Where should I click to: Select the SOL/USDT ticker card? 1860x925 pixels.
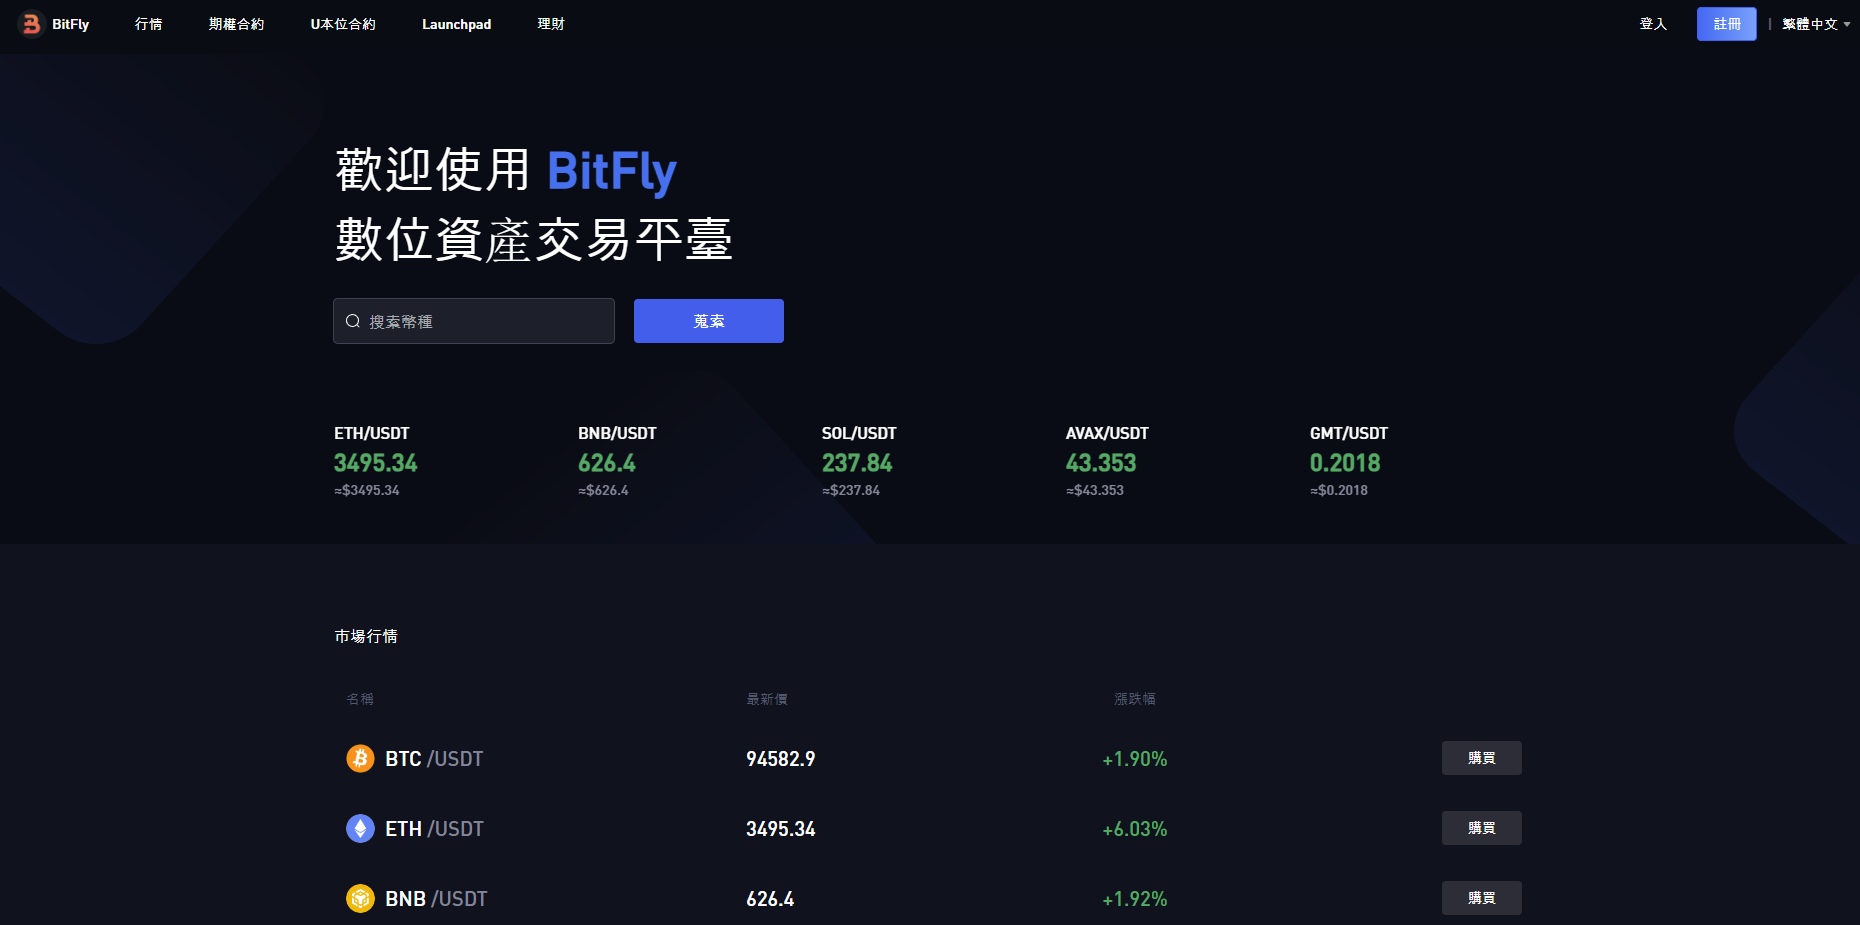(x=859, y=461)
